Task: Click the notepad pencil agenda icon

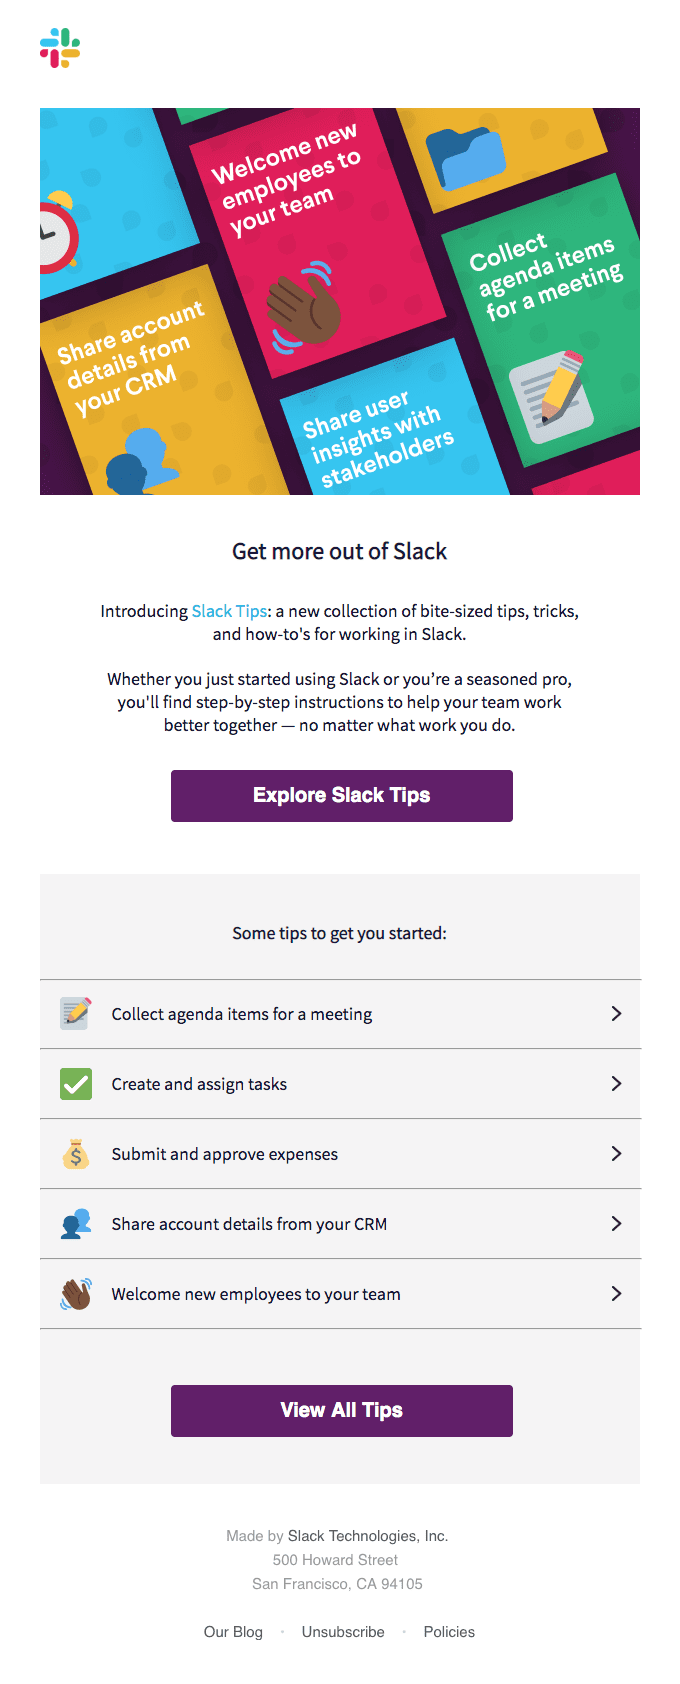Action: coord(76,1013)
